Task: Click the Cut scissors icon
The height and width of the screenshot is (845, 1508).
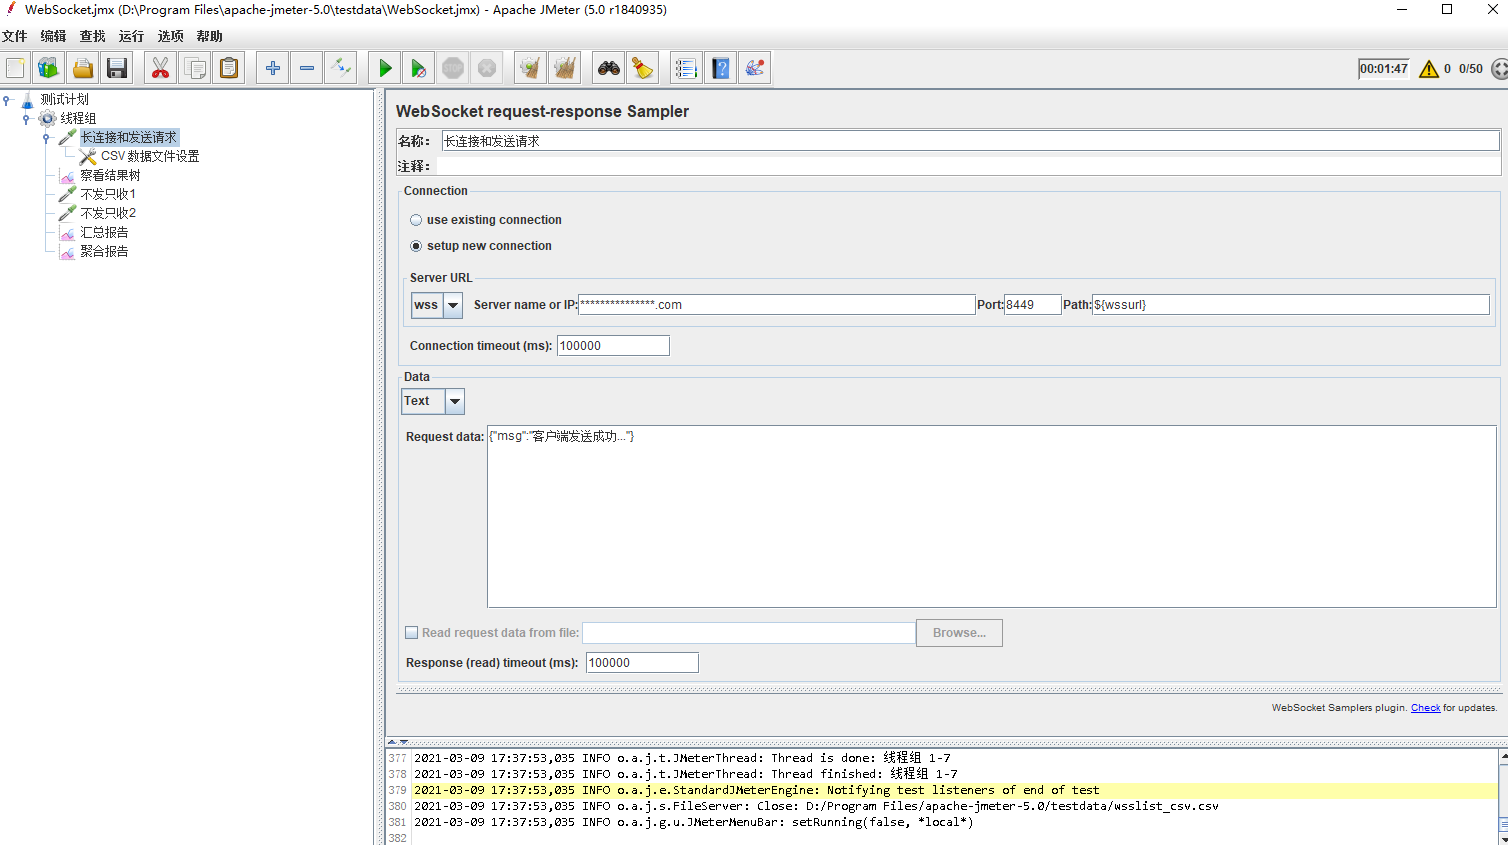Action: 160,67
